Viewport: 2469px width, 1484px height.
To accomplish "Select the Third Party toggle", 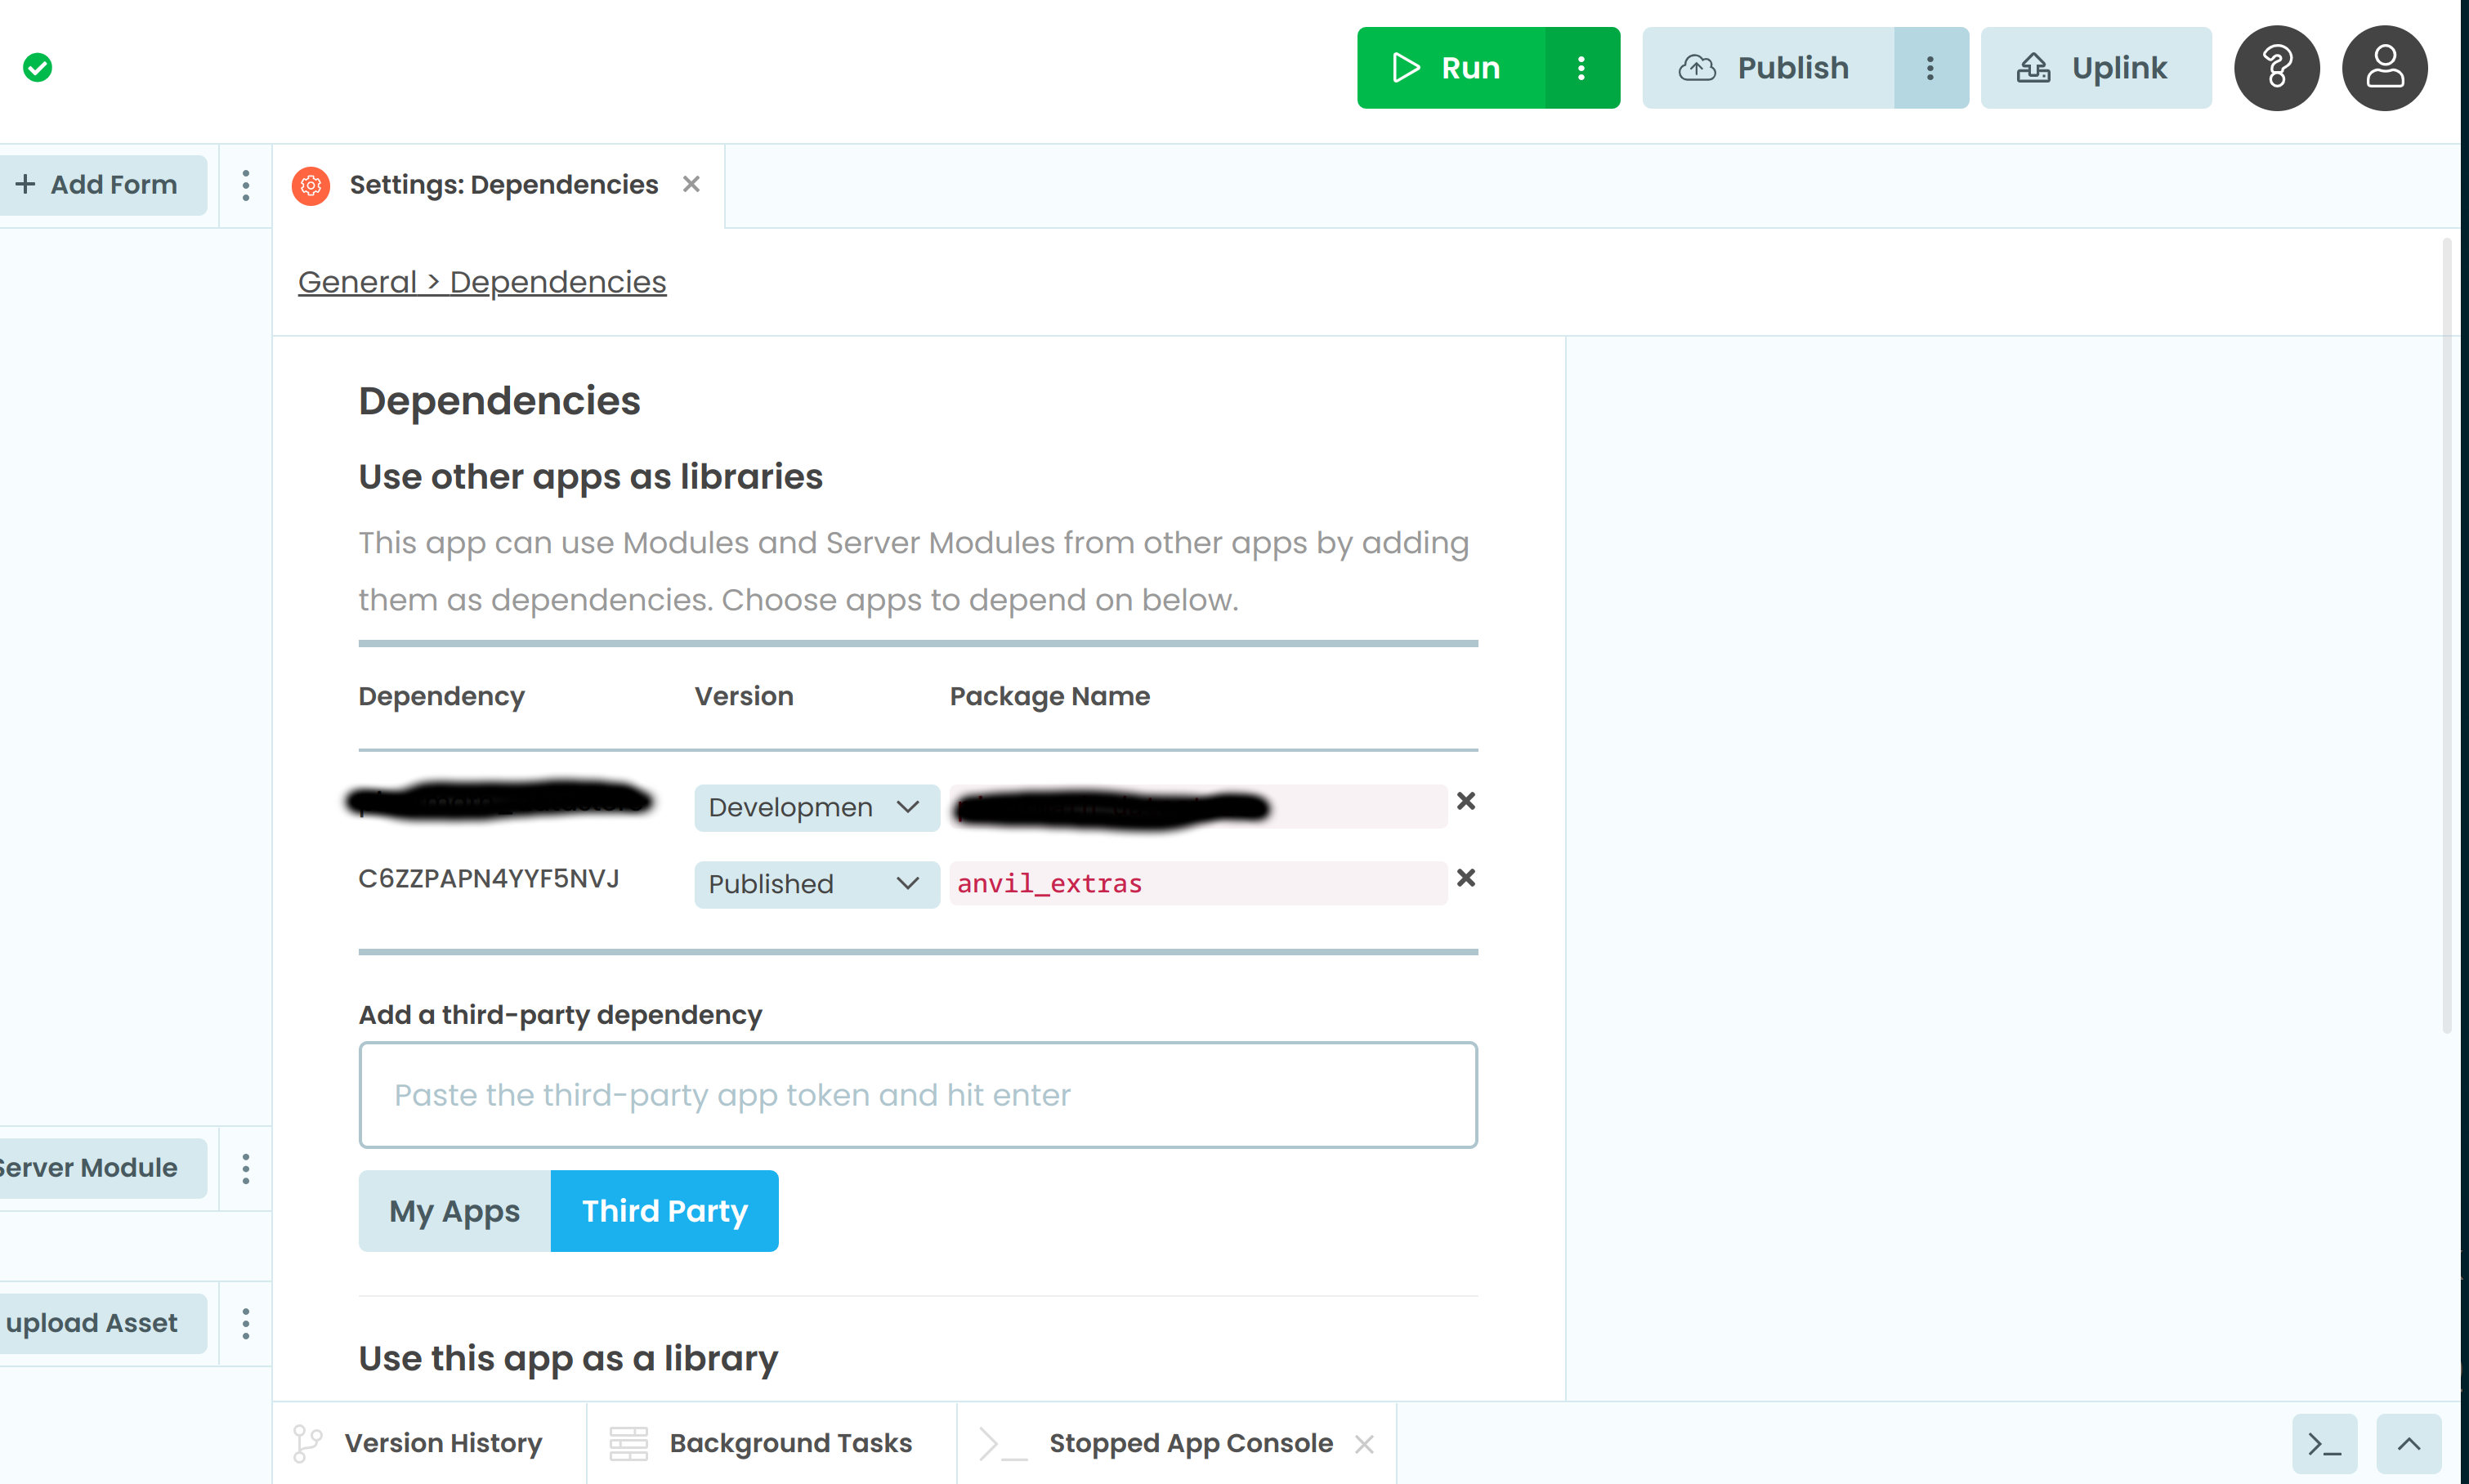I will pos(664,1211).
